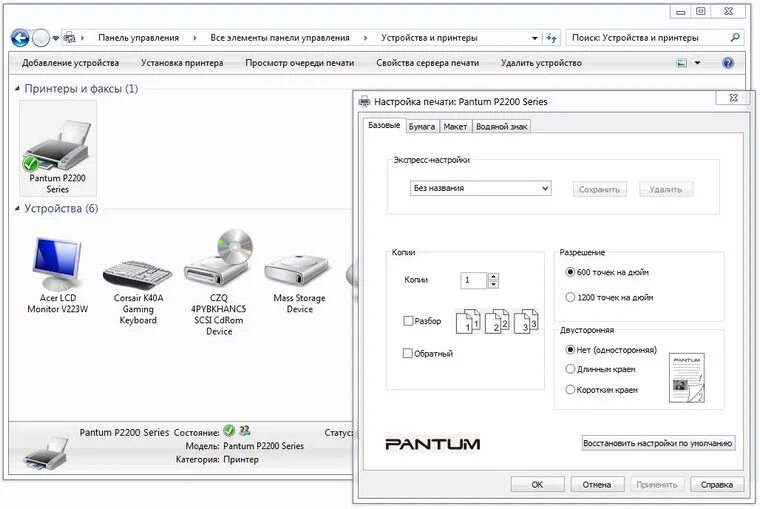Image resolution: width=760 pixels, height=509 pixels.
Task: Click the green status check icon in details pane
Action: (229, 430)
